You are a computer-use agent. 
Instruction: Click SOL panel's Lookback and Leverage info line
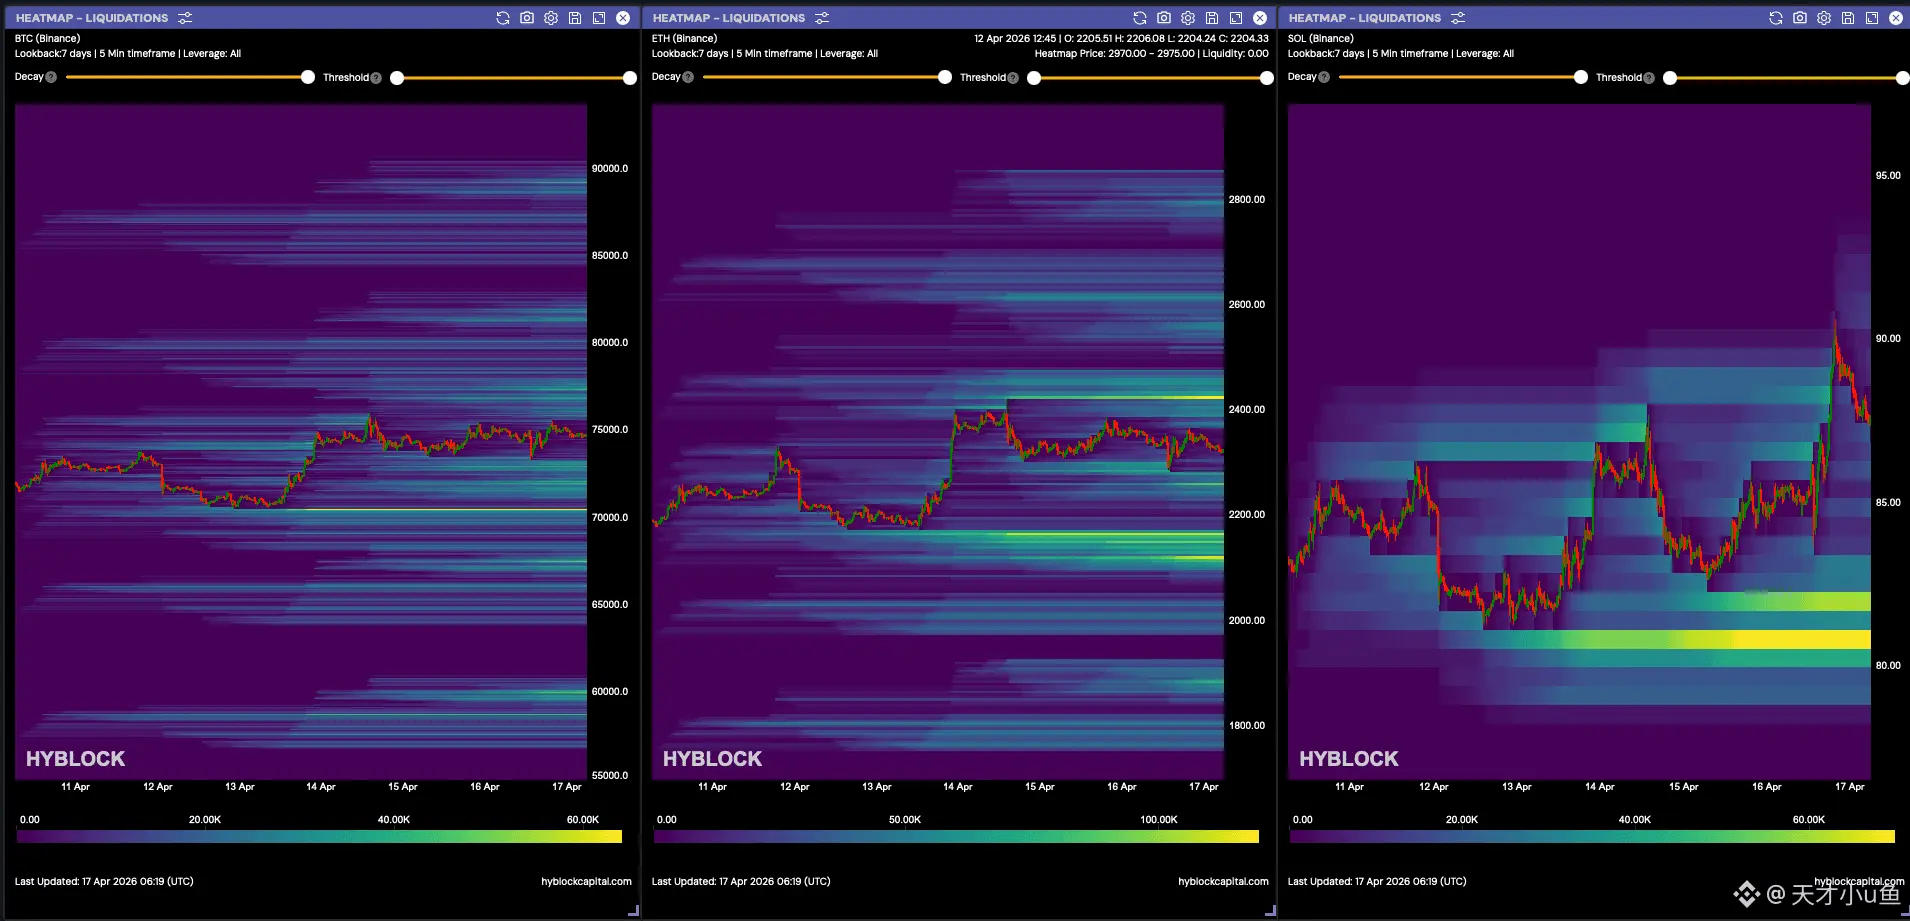(x=1401, y=54)
